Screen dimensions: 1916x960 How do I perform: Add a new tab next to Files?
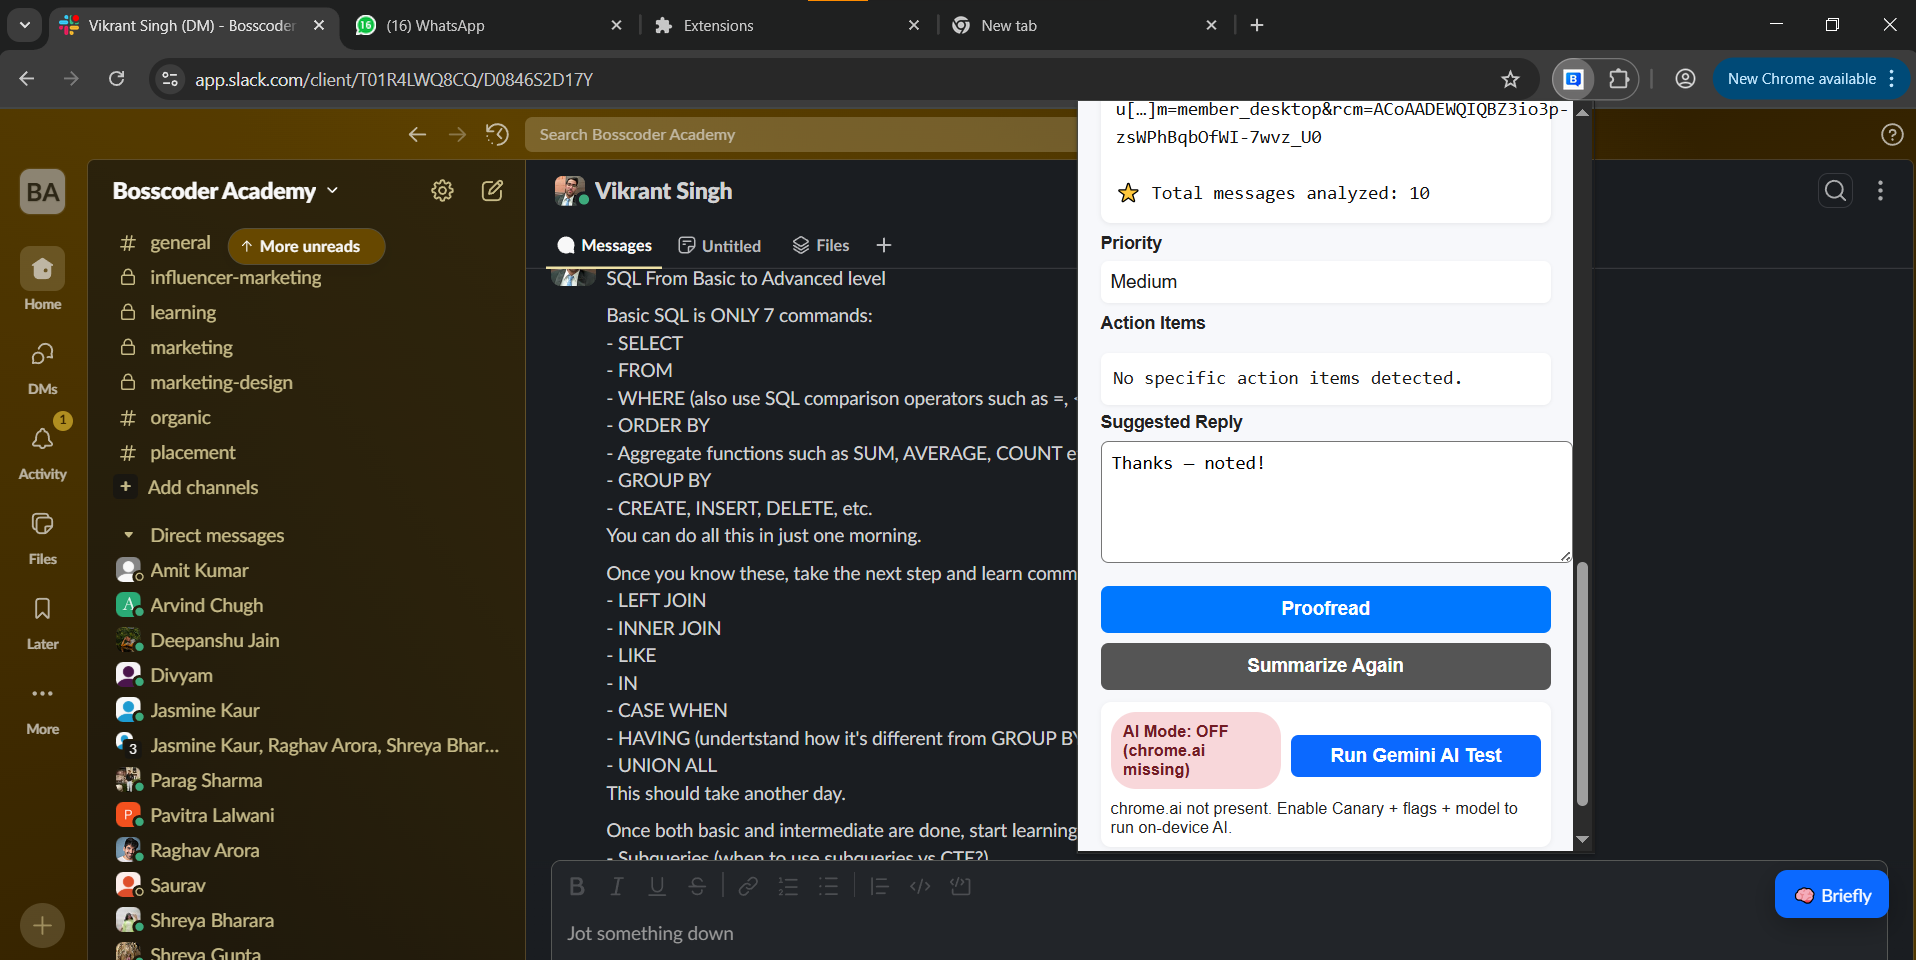883,245
